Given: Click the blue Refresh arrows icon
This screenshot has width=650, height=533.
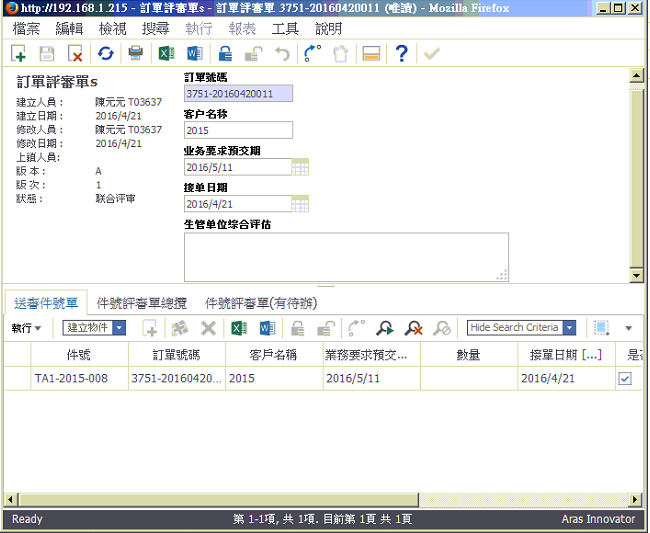Looking at the screenshot, I should pyautogui.click(x=105, y=54).
